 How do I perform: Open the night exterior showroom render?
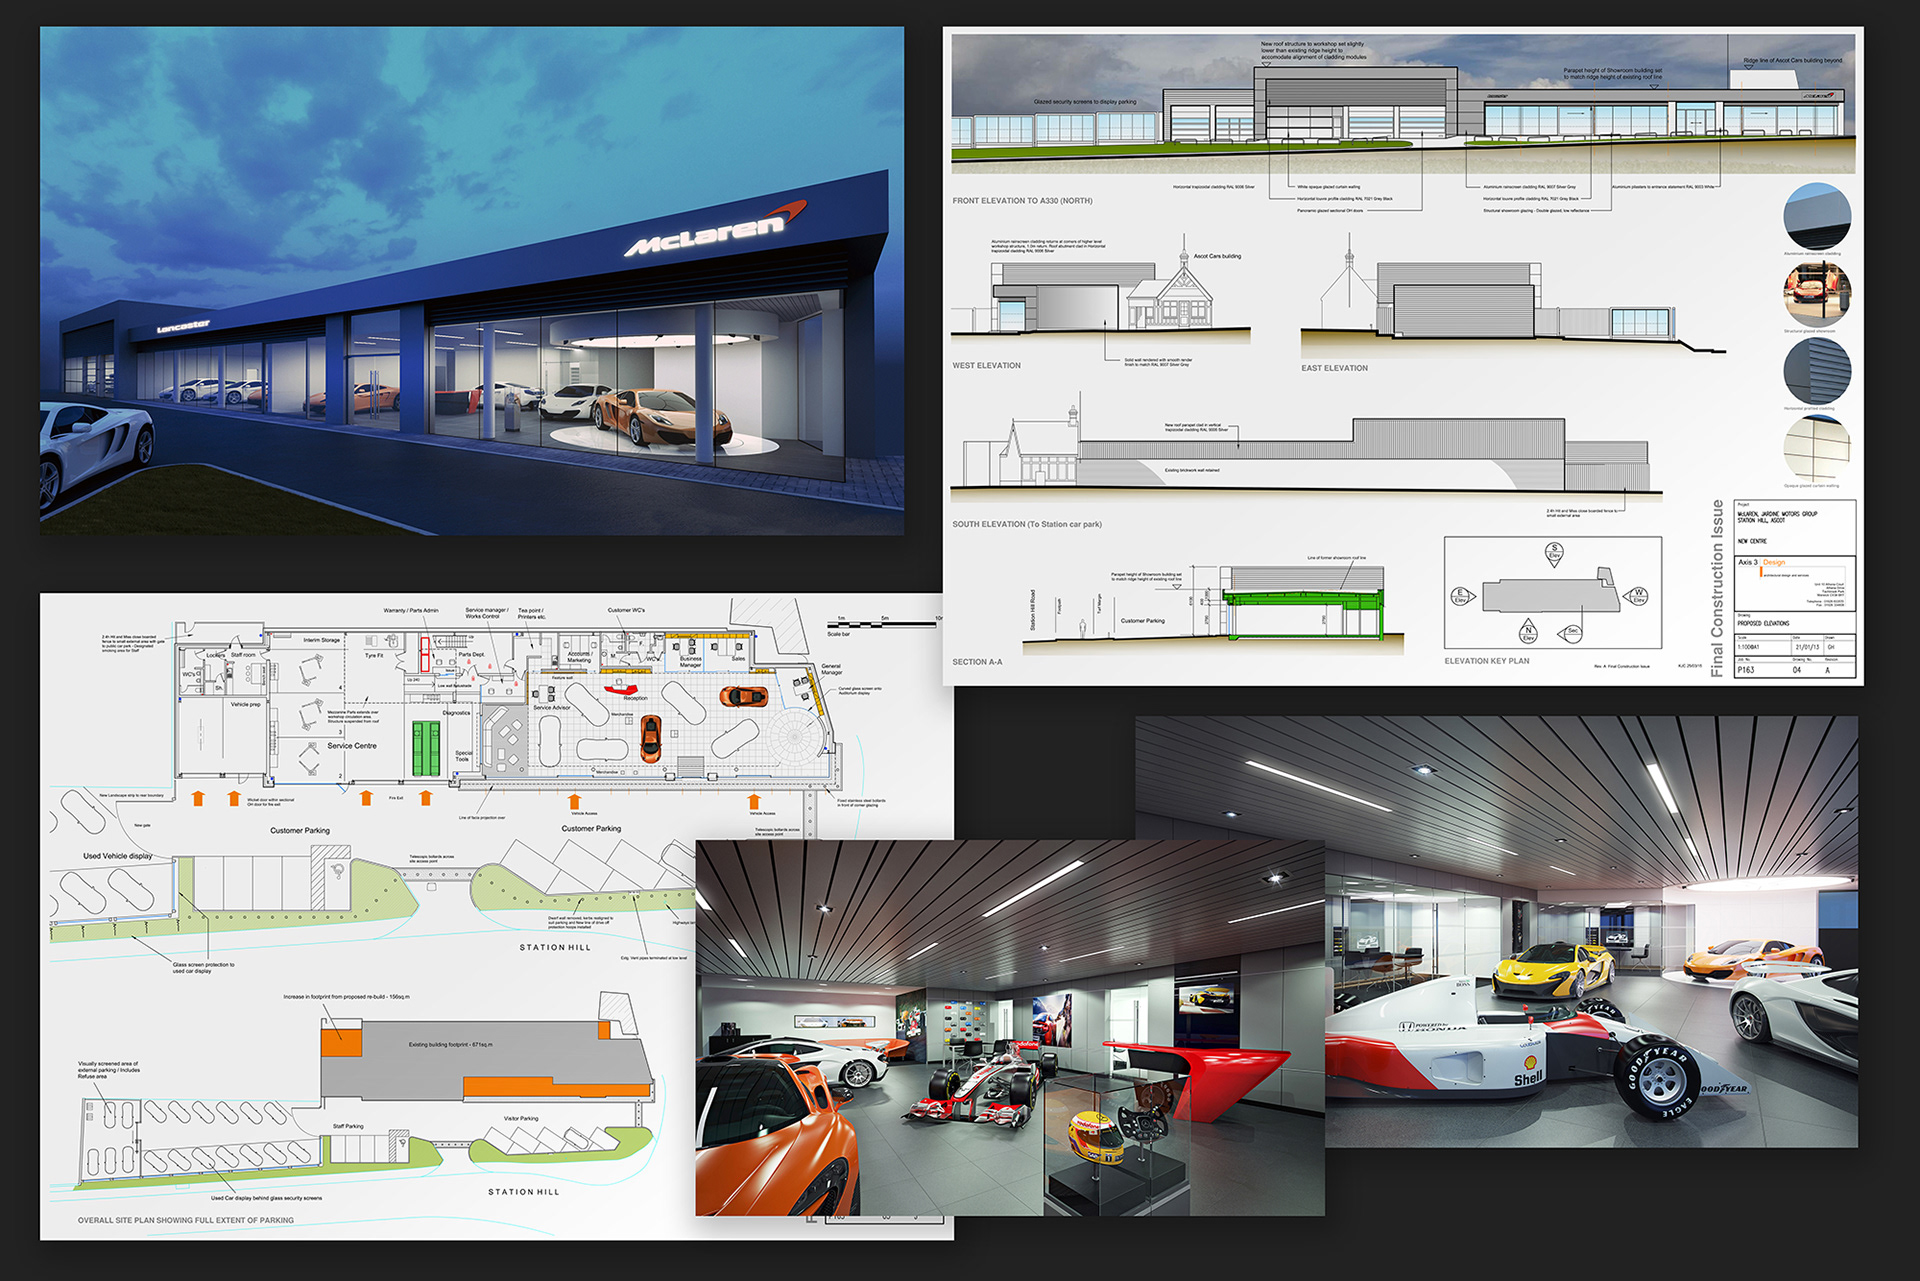tap(471, 280)
